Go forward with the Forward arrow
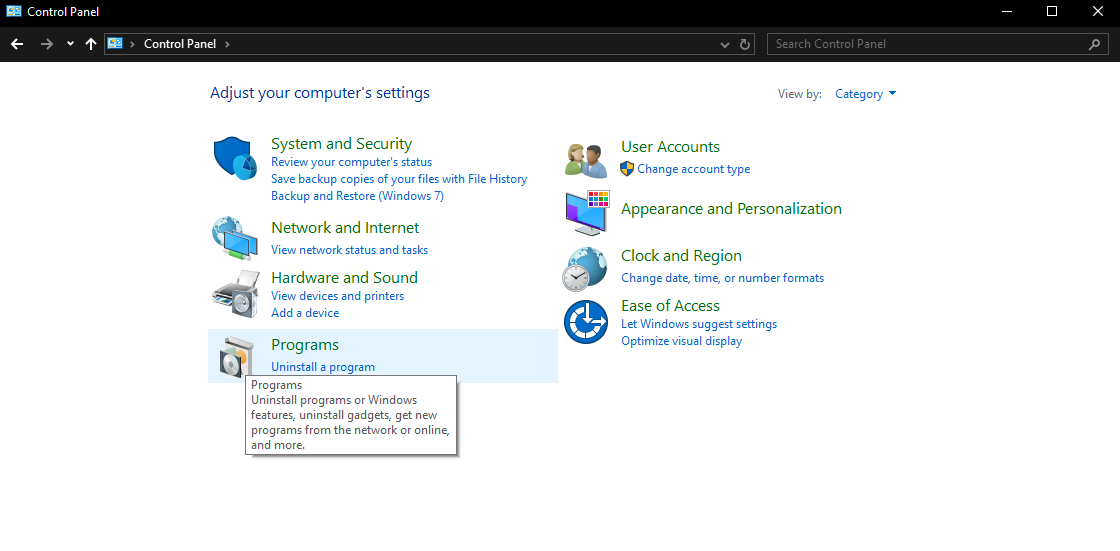Image resolution: width=1120 pixels, height=551 pixels. [x=47, y=44]
